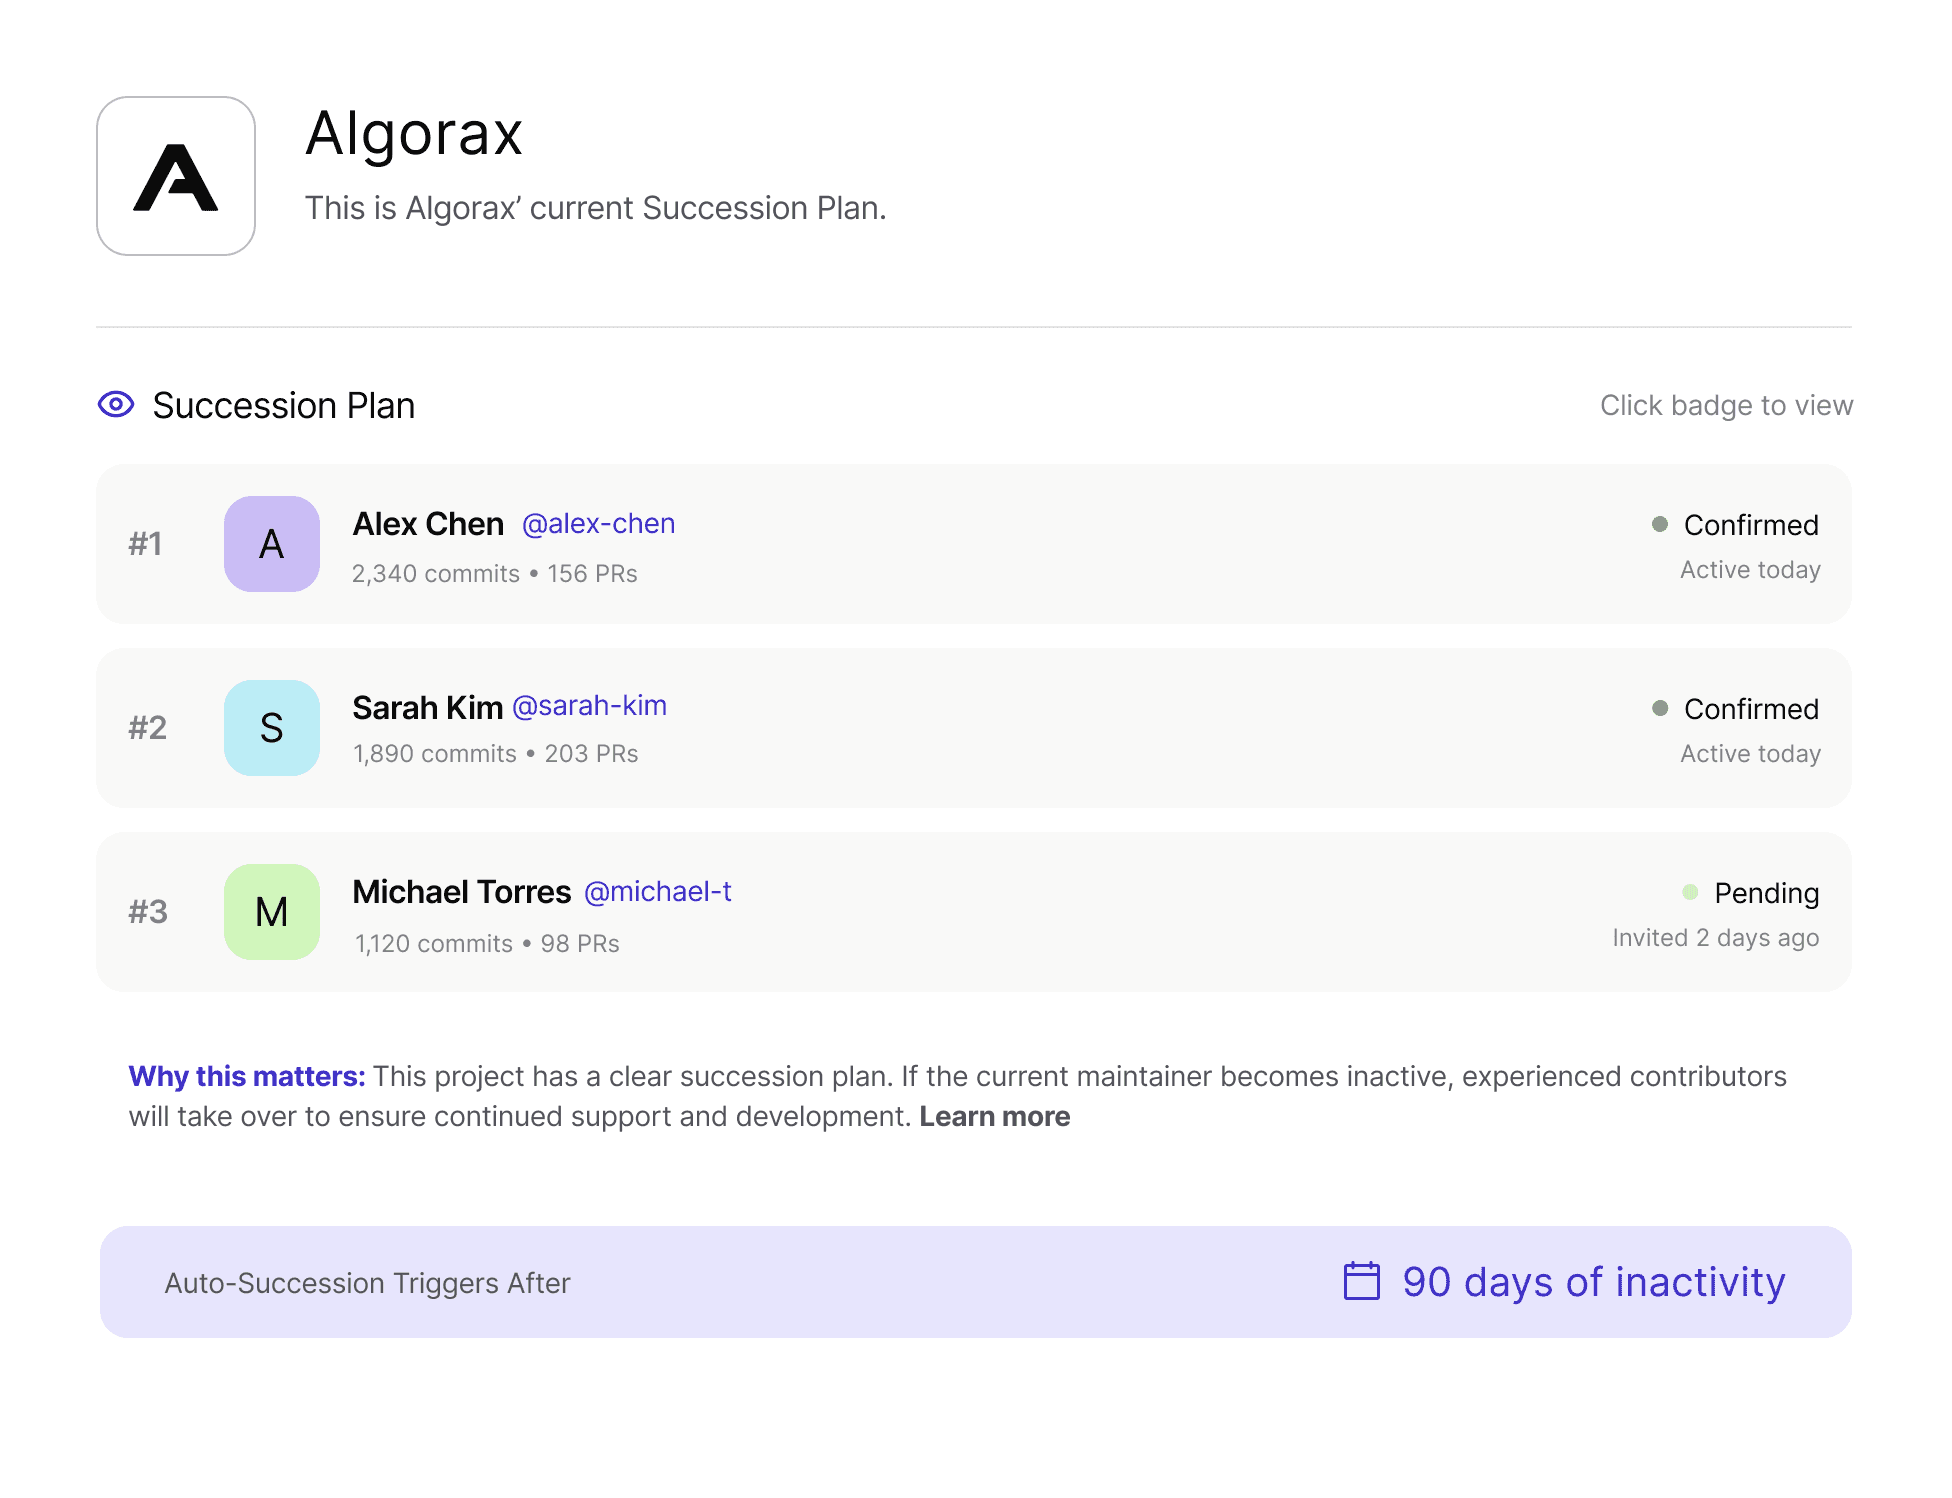Click the calendar icon near 90 days

click(1361, 1281)
